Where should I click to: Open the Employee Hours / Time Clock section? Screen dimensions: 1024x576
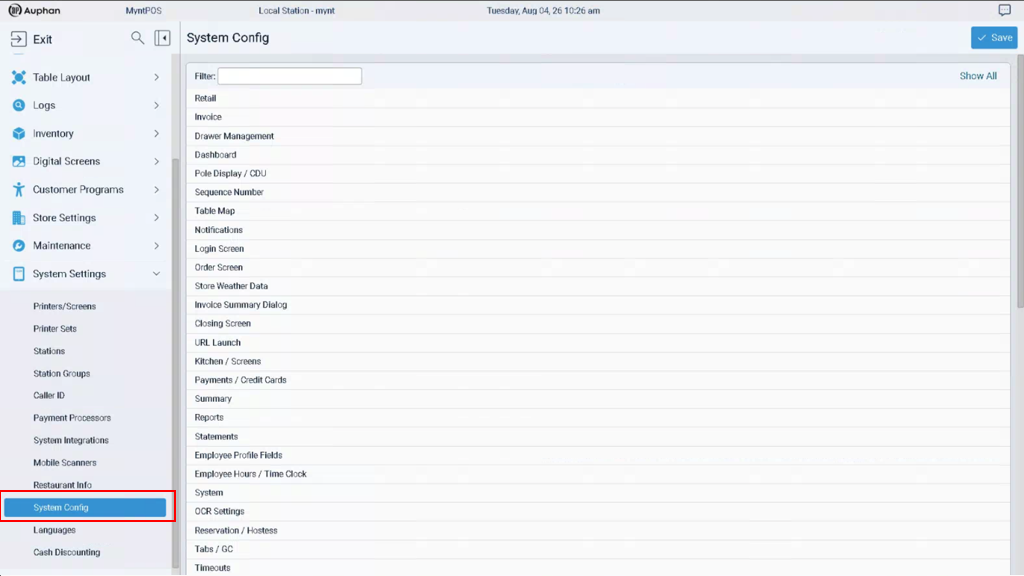click(x=598, y=474)
